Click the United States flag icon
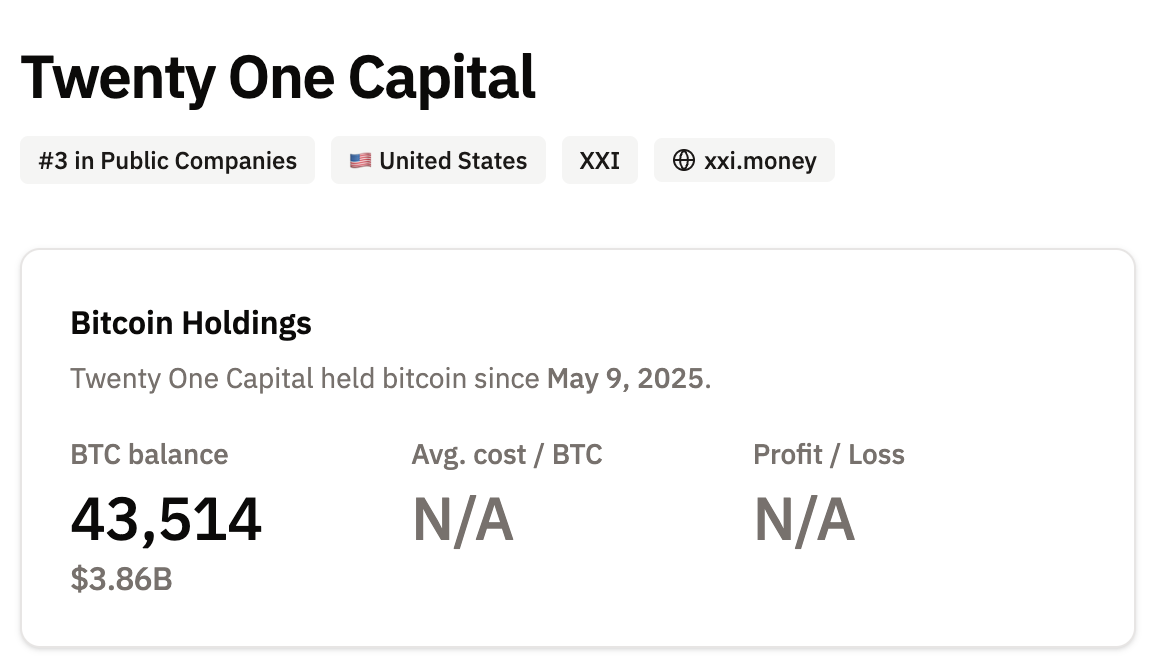 coord(361,161)
